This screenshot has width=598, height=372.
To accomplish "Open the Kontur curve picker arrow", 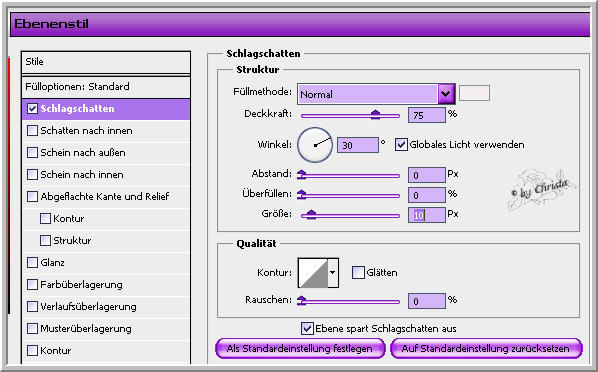I will pos(333,272).
